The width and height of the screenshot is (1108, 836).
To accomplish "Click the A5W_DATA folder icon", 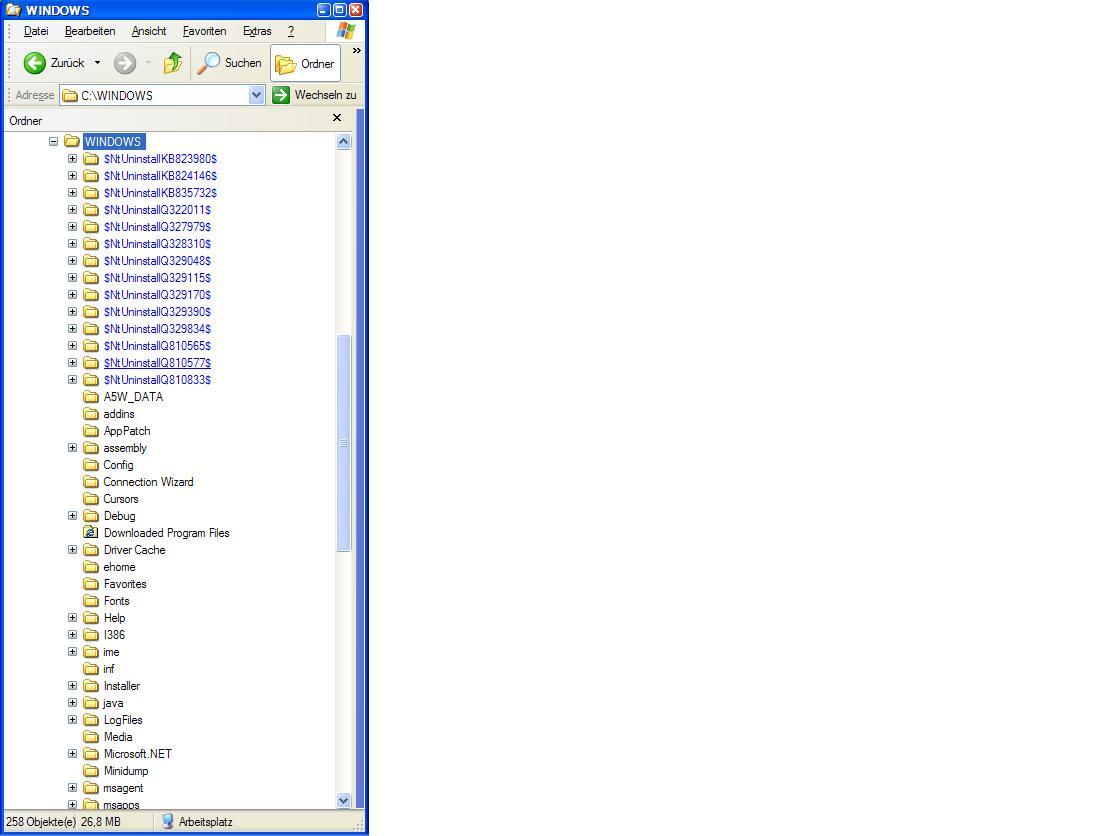I will 90,396.
